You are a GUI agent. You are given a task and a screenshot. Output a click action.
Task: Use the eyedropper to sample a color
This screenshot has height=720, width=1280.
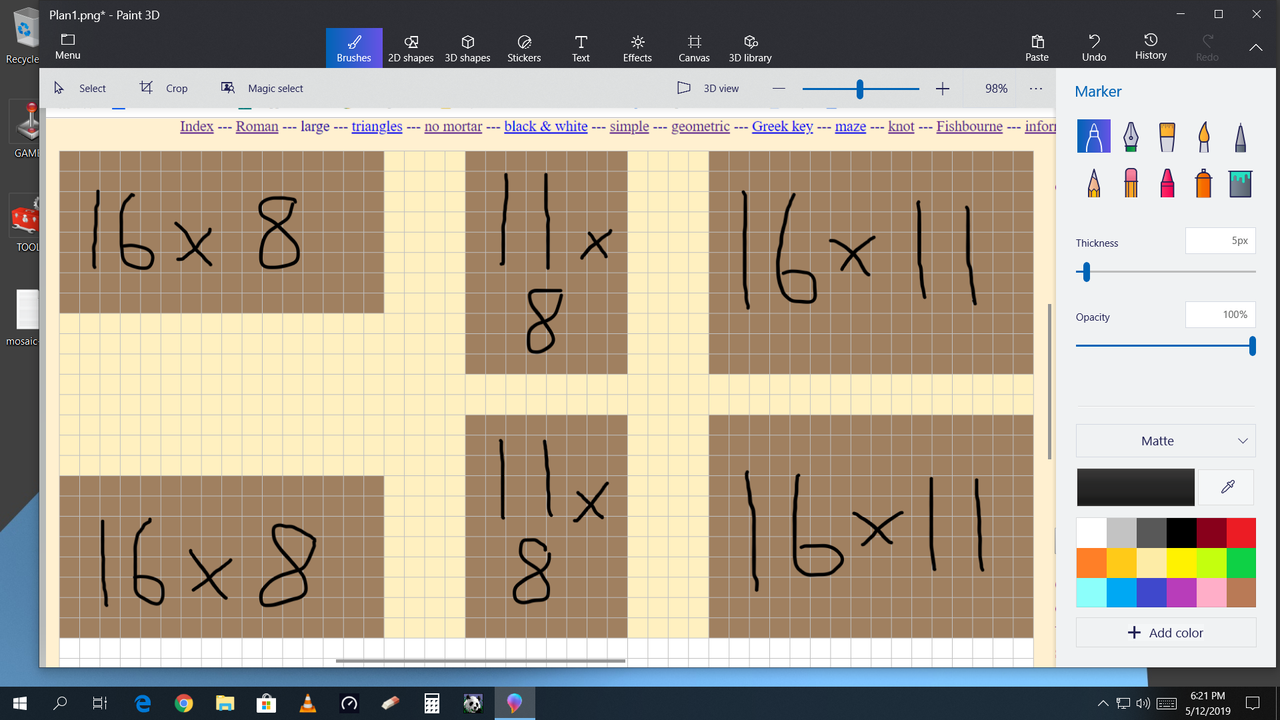click(1225, 487)
